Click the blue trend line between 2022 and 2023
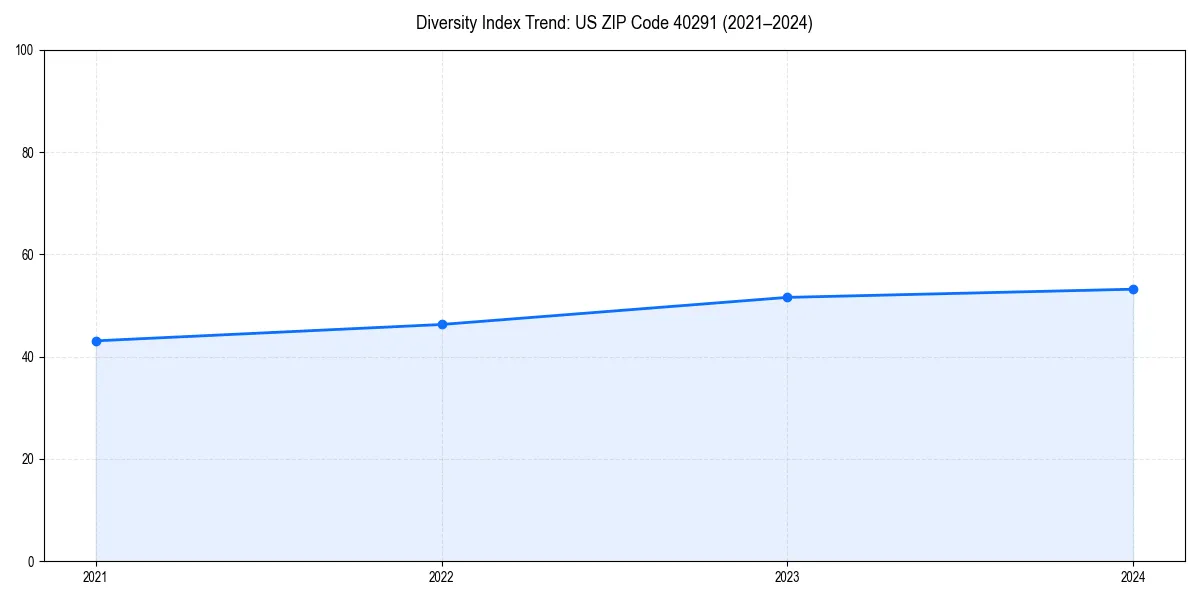Image resolution: width=1200 pixels, height=600 pixels. coord(615,310)
